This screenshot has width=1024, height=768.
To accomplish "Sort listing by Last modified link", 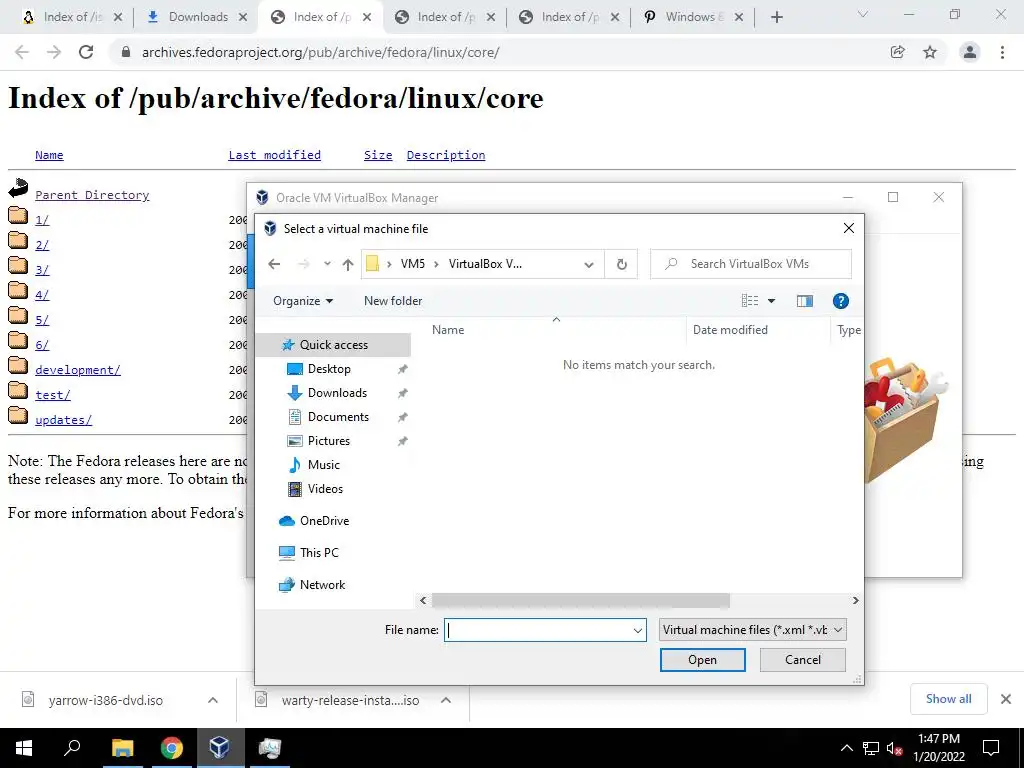I will (x=274, y=155).
